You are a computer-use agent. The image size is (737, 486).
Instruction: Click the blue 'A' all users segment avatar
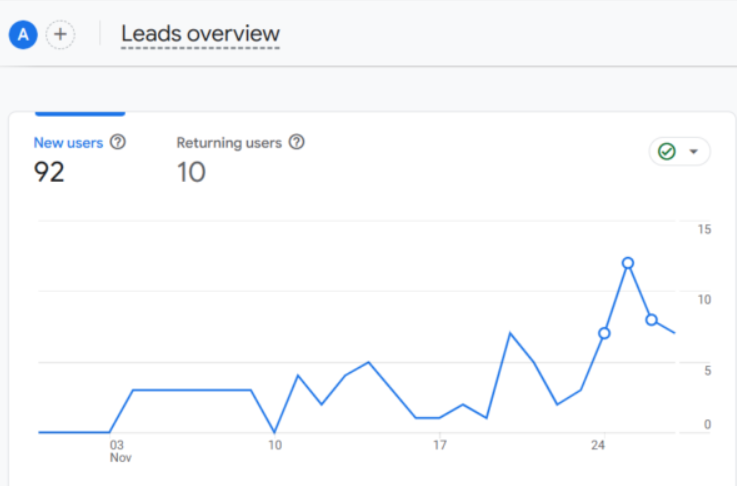click(23, 35)
